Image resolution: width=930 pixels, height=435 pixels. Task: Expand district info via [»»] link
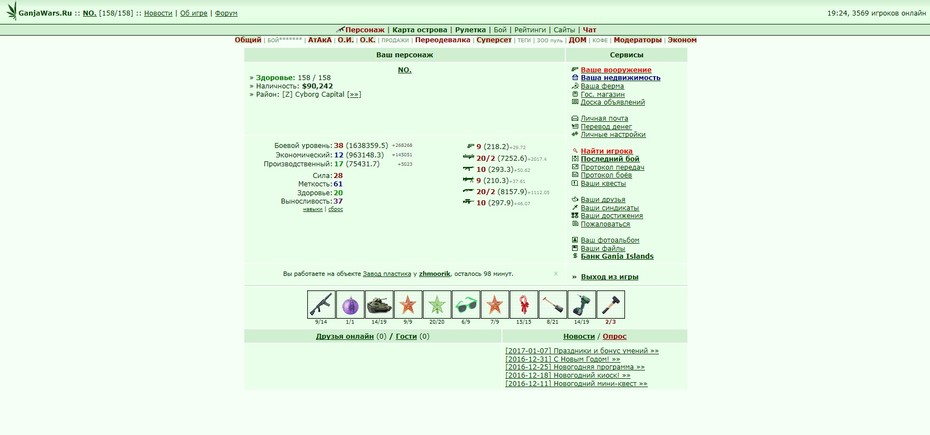click(x=354, y=94)
